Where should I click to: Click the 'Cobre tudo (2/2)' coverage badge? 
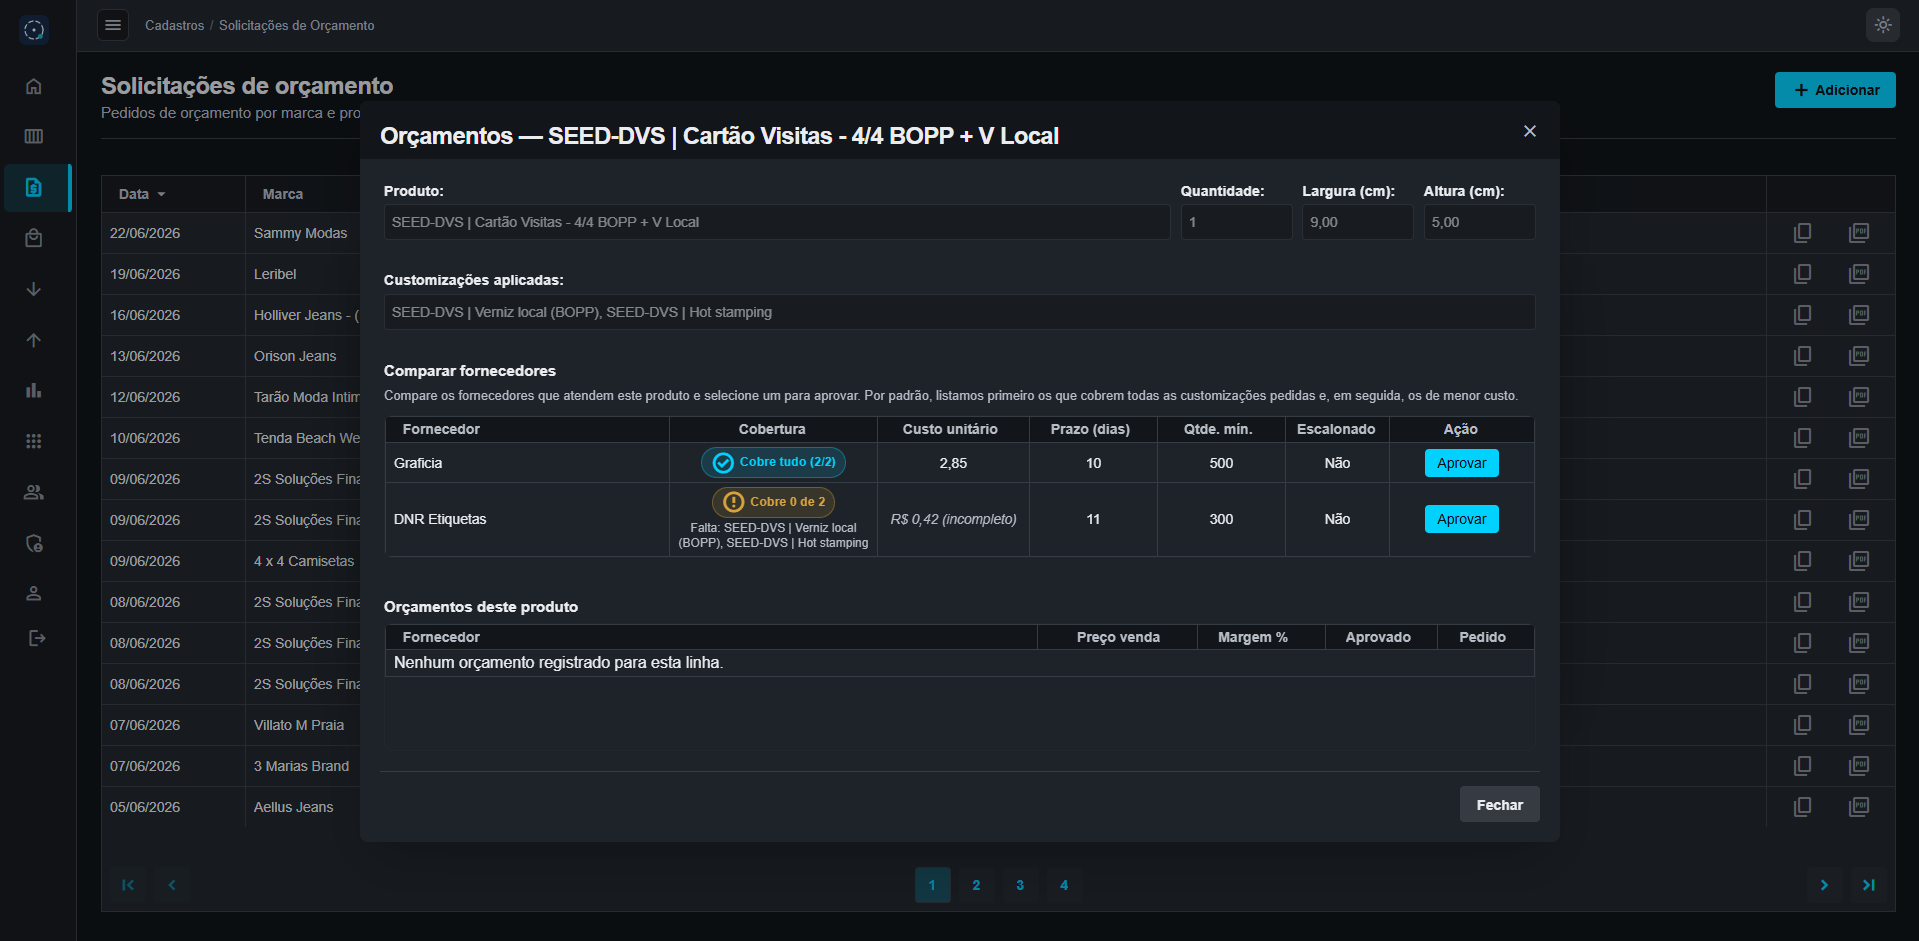click(x=773, y=462)
